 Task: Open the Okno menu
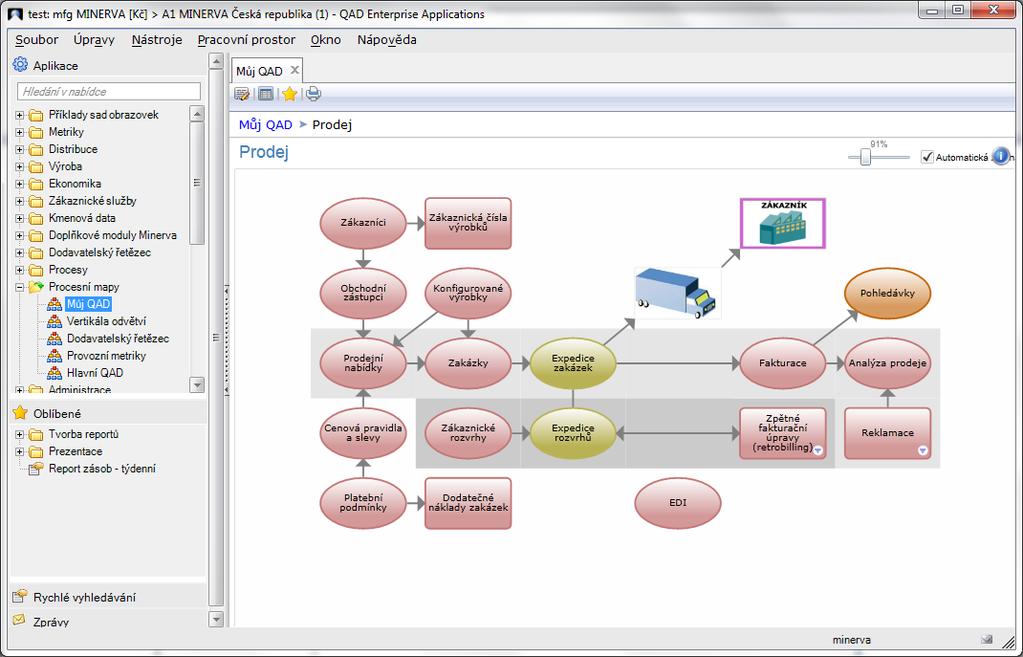[x=326, y=40]
